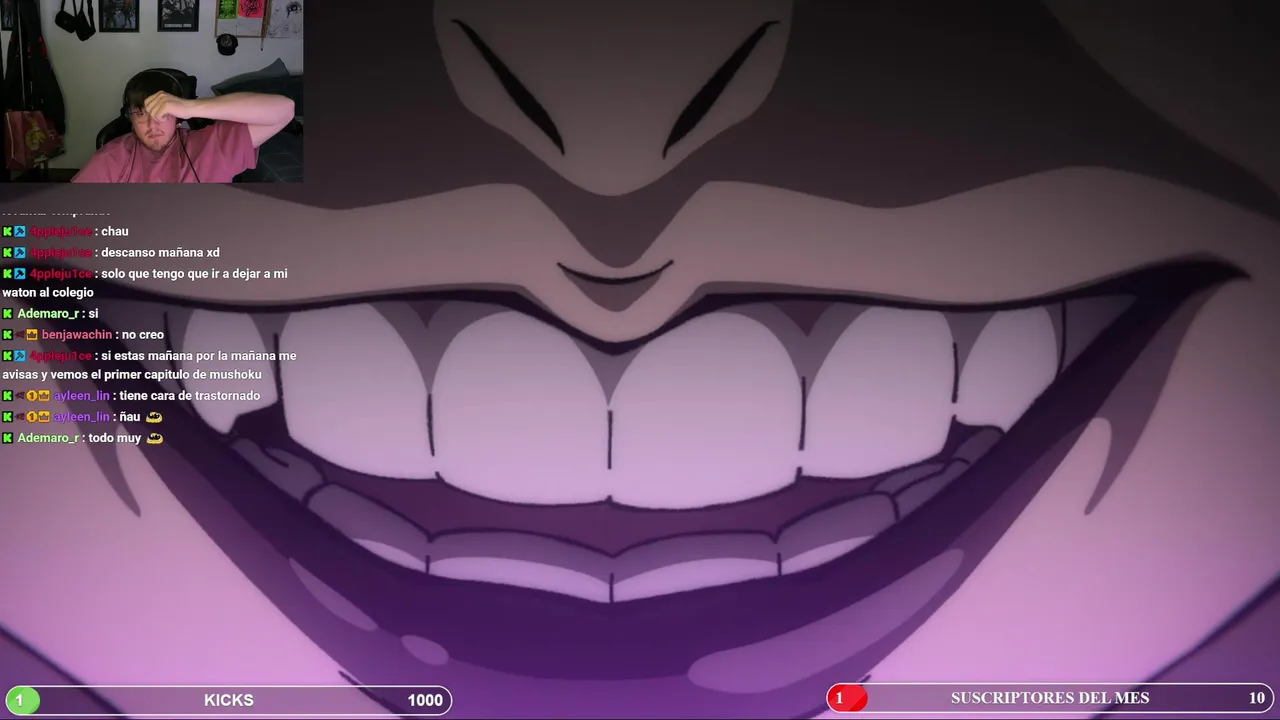
Task: Click the crown badge on 'tiene cara de trastornado' row
Action: coord(44,396)
